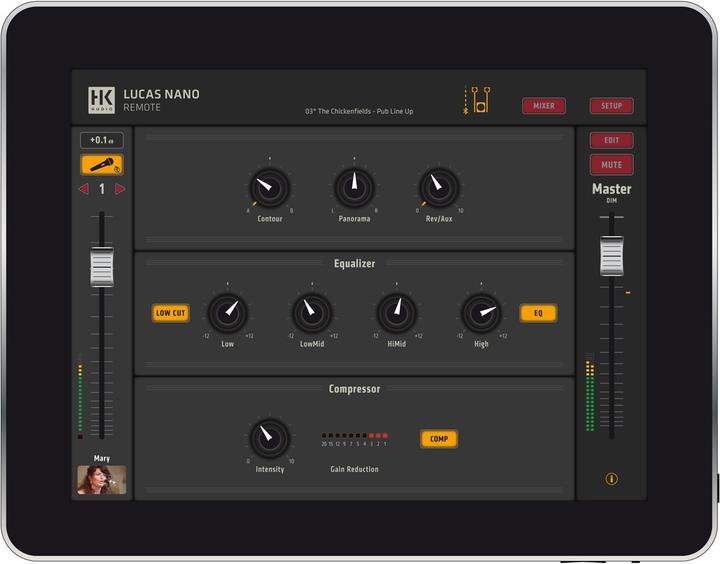Click the channel 1 fader handle
Image resolution: width=720 pixels, height=564 pixels.
(101, 267)
